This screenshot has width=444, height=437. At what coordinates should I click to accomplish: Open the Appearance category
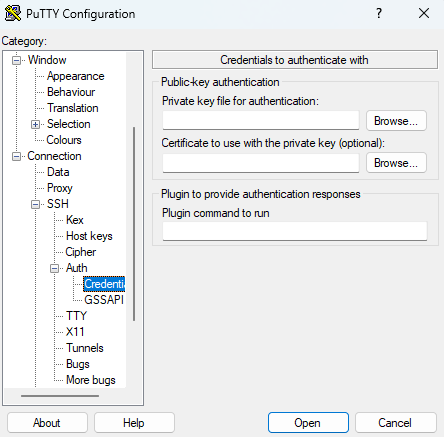(75, 76)
